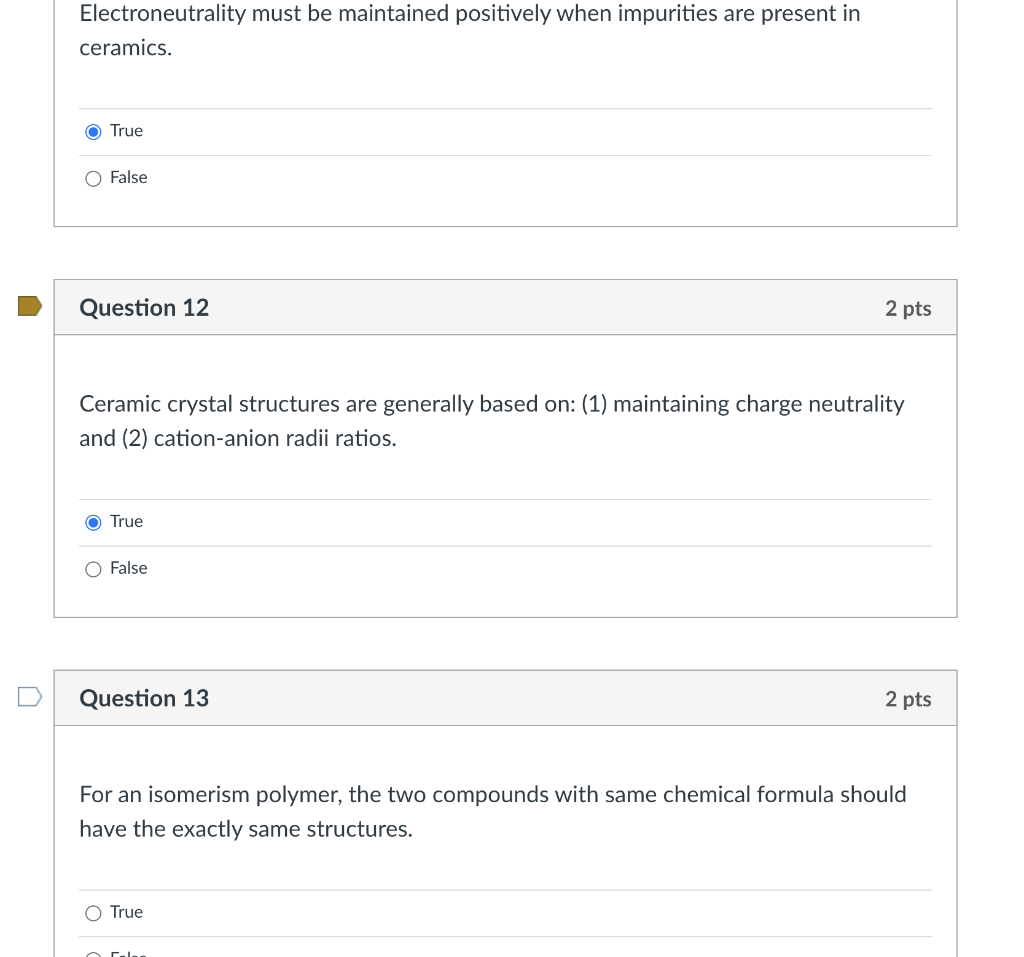Screen dimensions: 1024x957
Task: Click the electroneutrality question body
Action: (470, 30)
